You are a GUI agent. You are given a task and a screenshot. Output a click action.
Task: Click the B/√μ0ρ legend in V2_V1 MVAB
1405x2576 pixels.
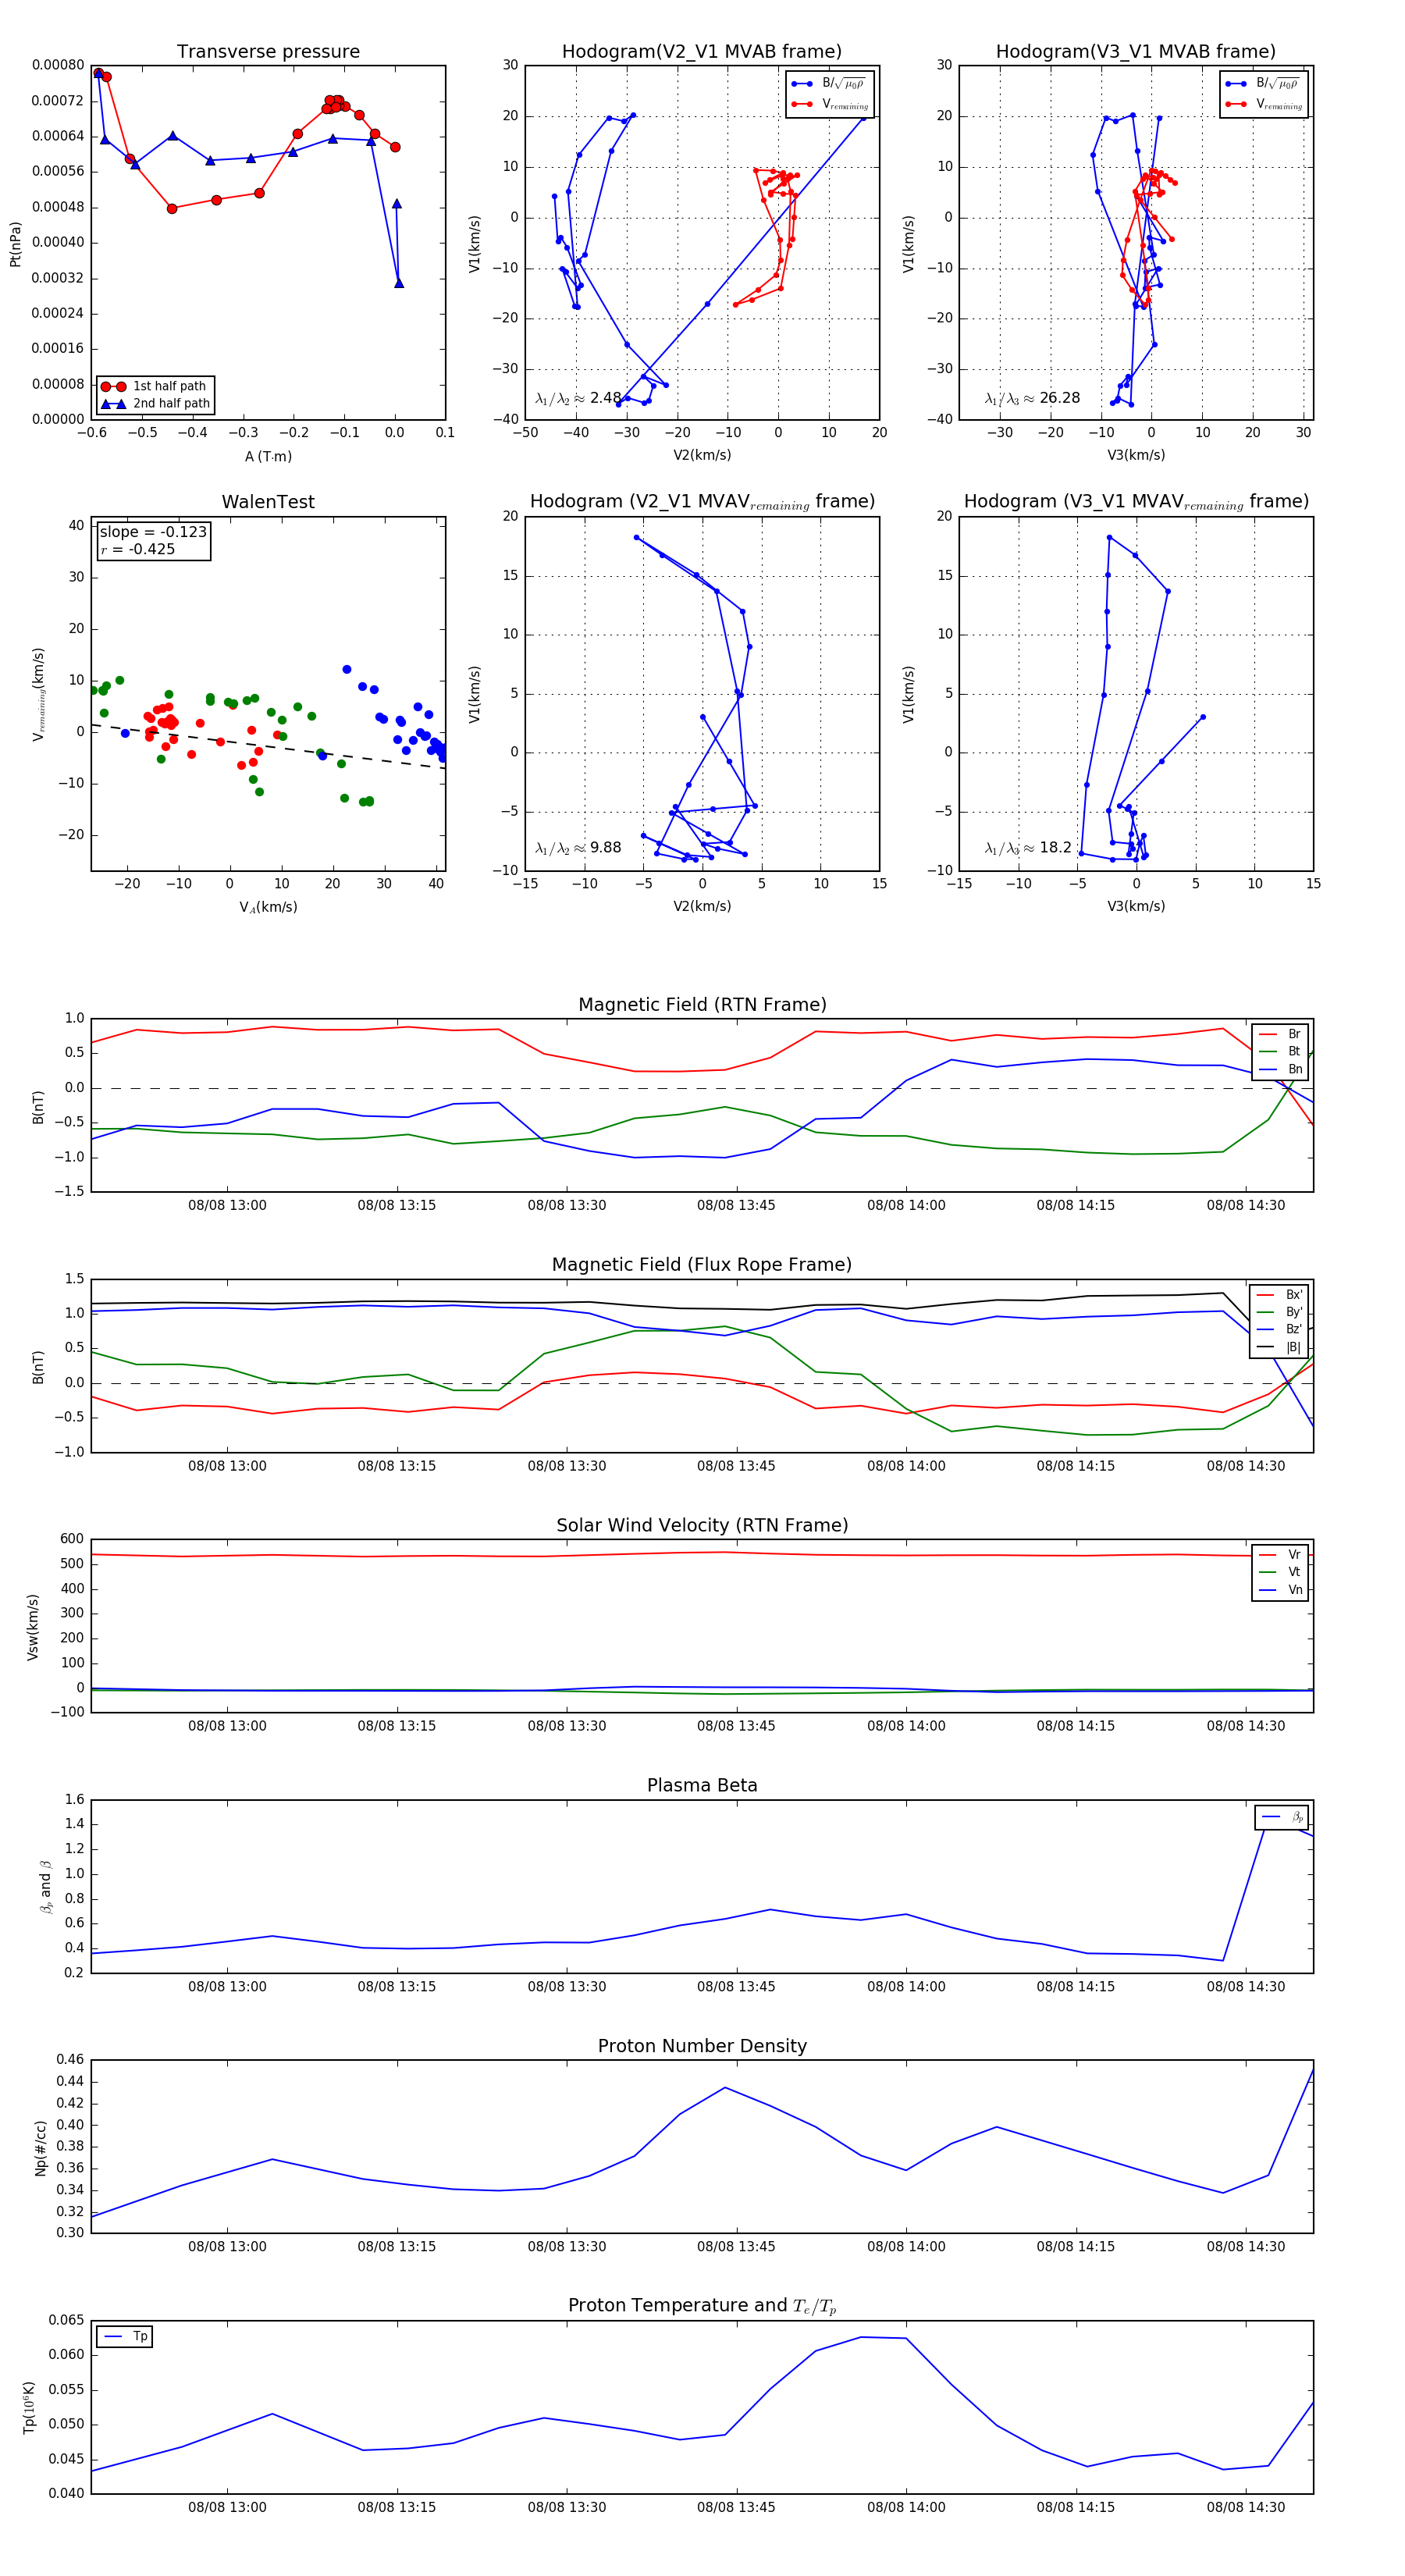(x=829, y=84)
